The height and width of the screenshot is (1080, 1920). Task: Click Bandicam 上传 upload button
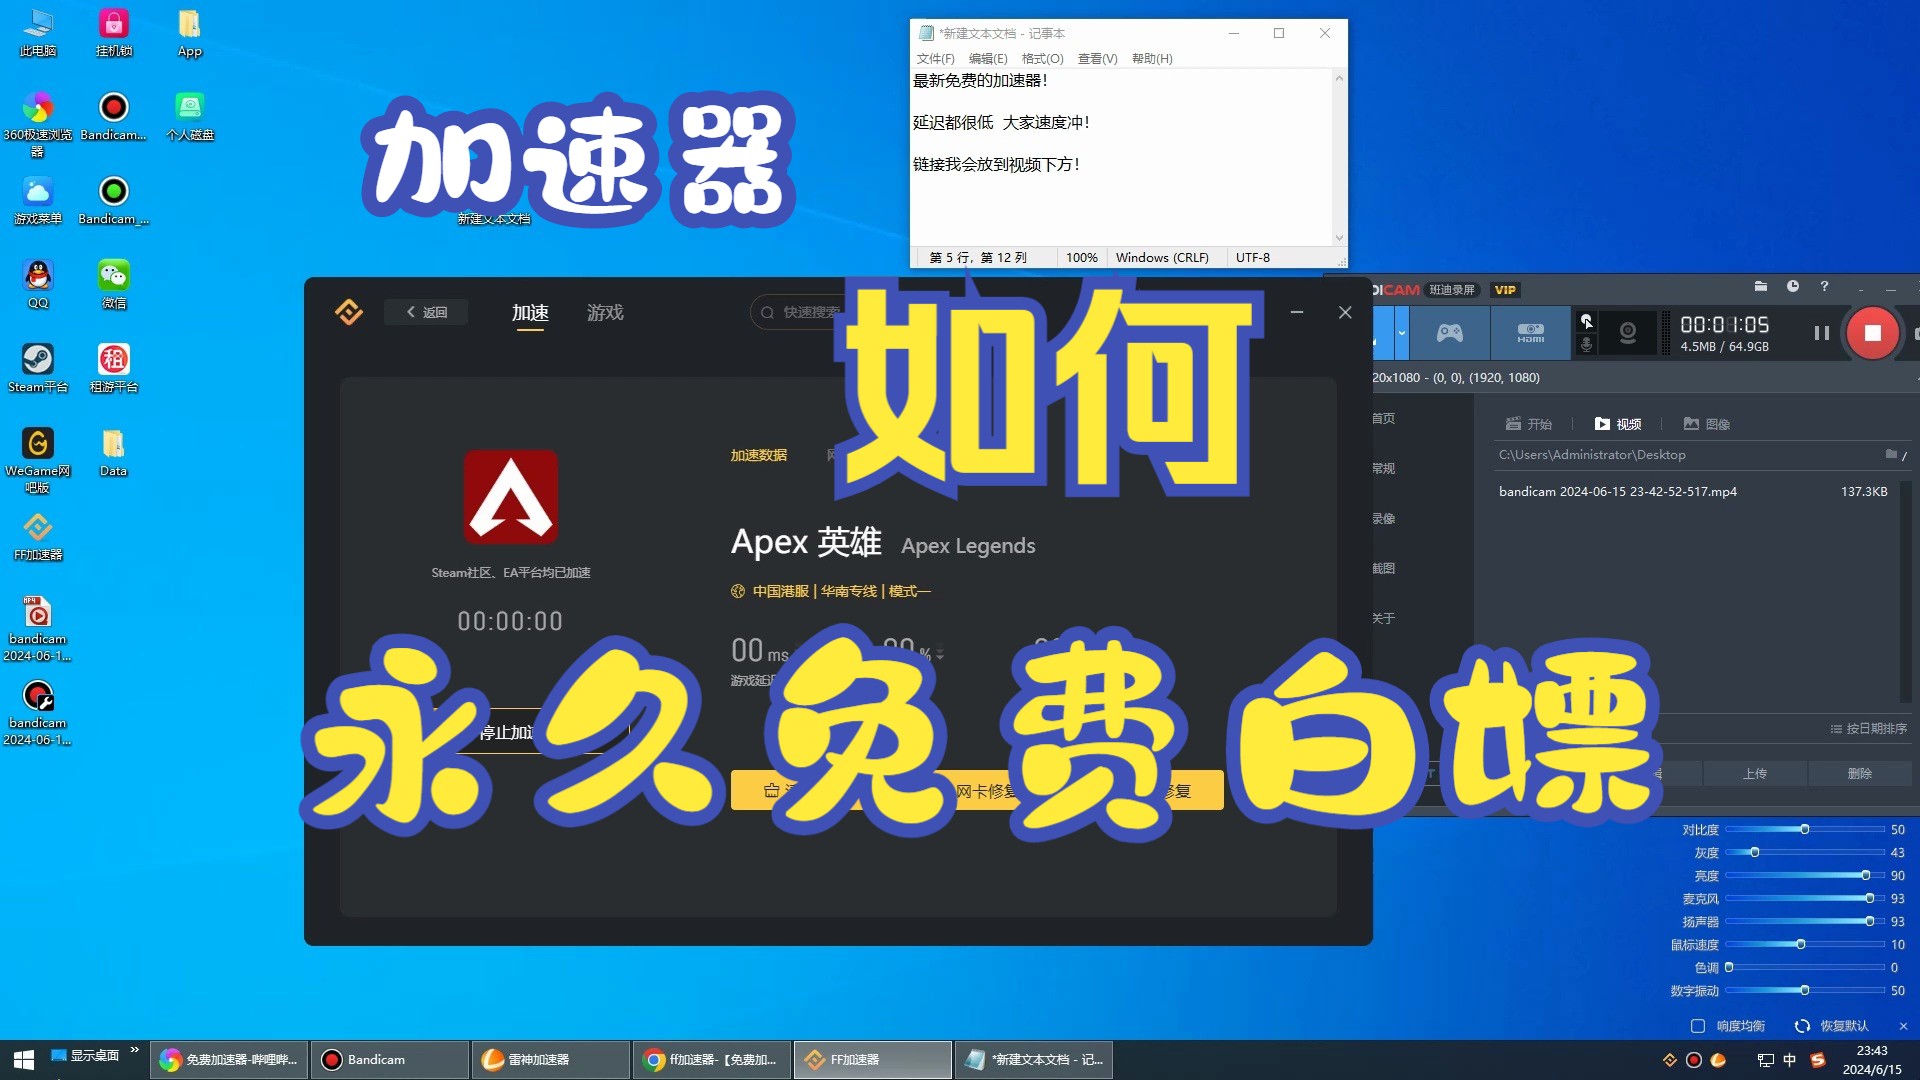pyautogui.click(x=1755, y=773)
